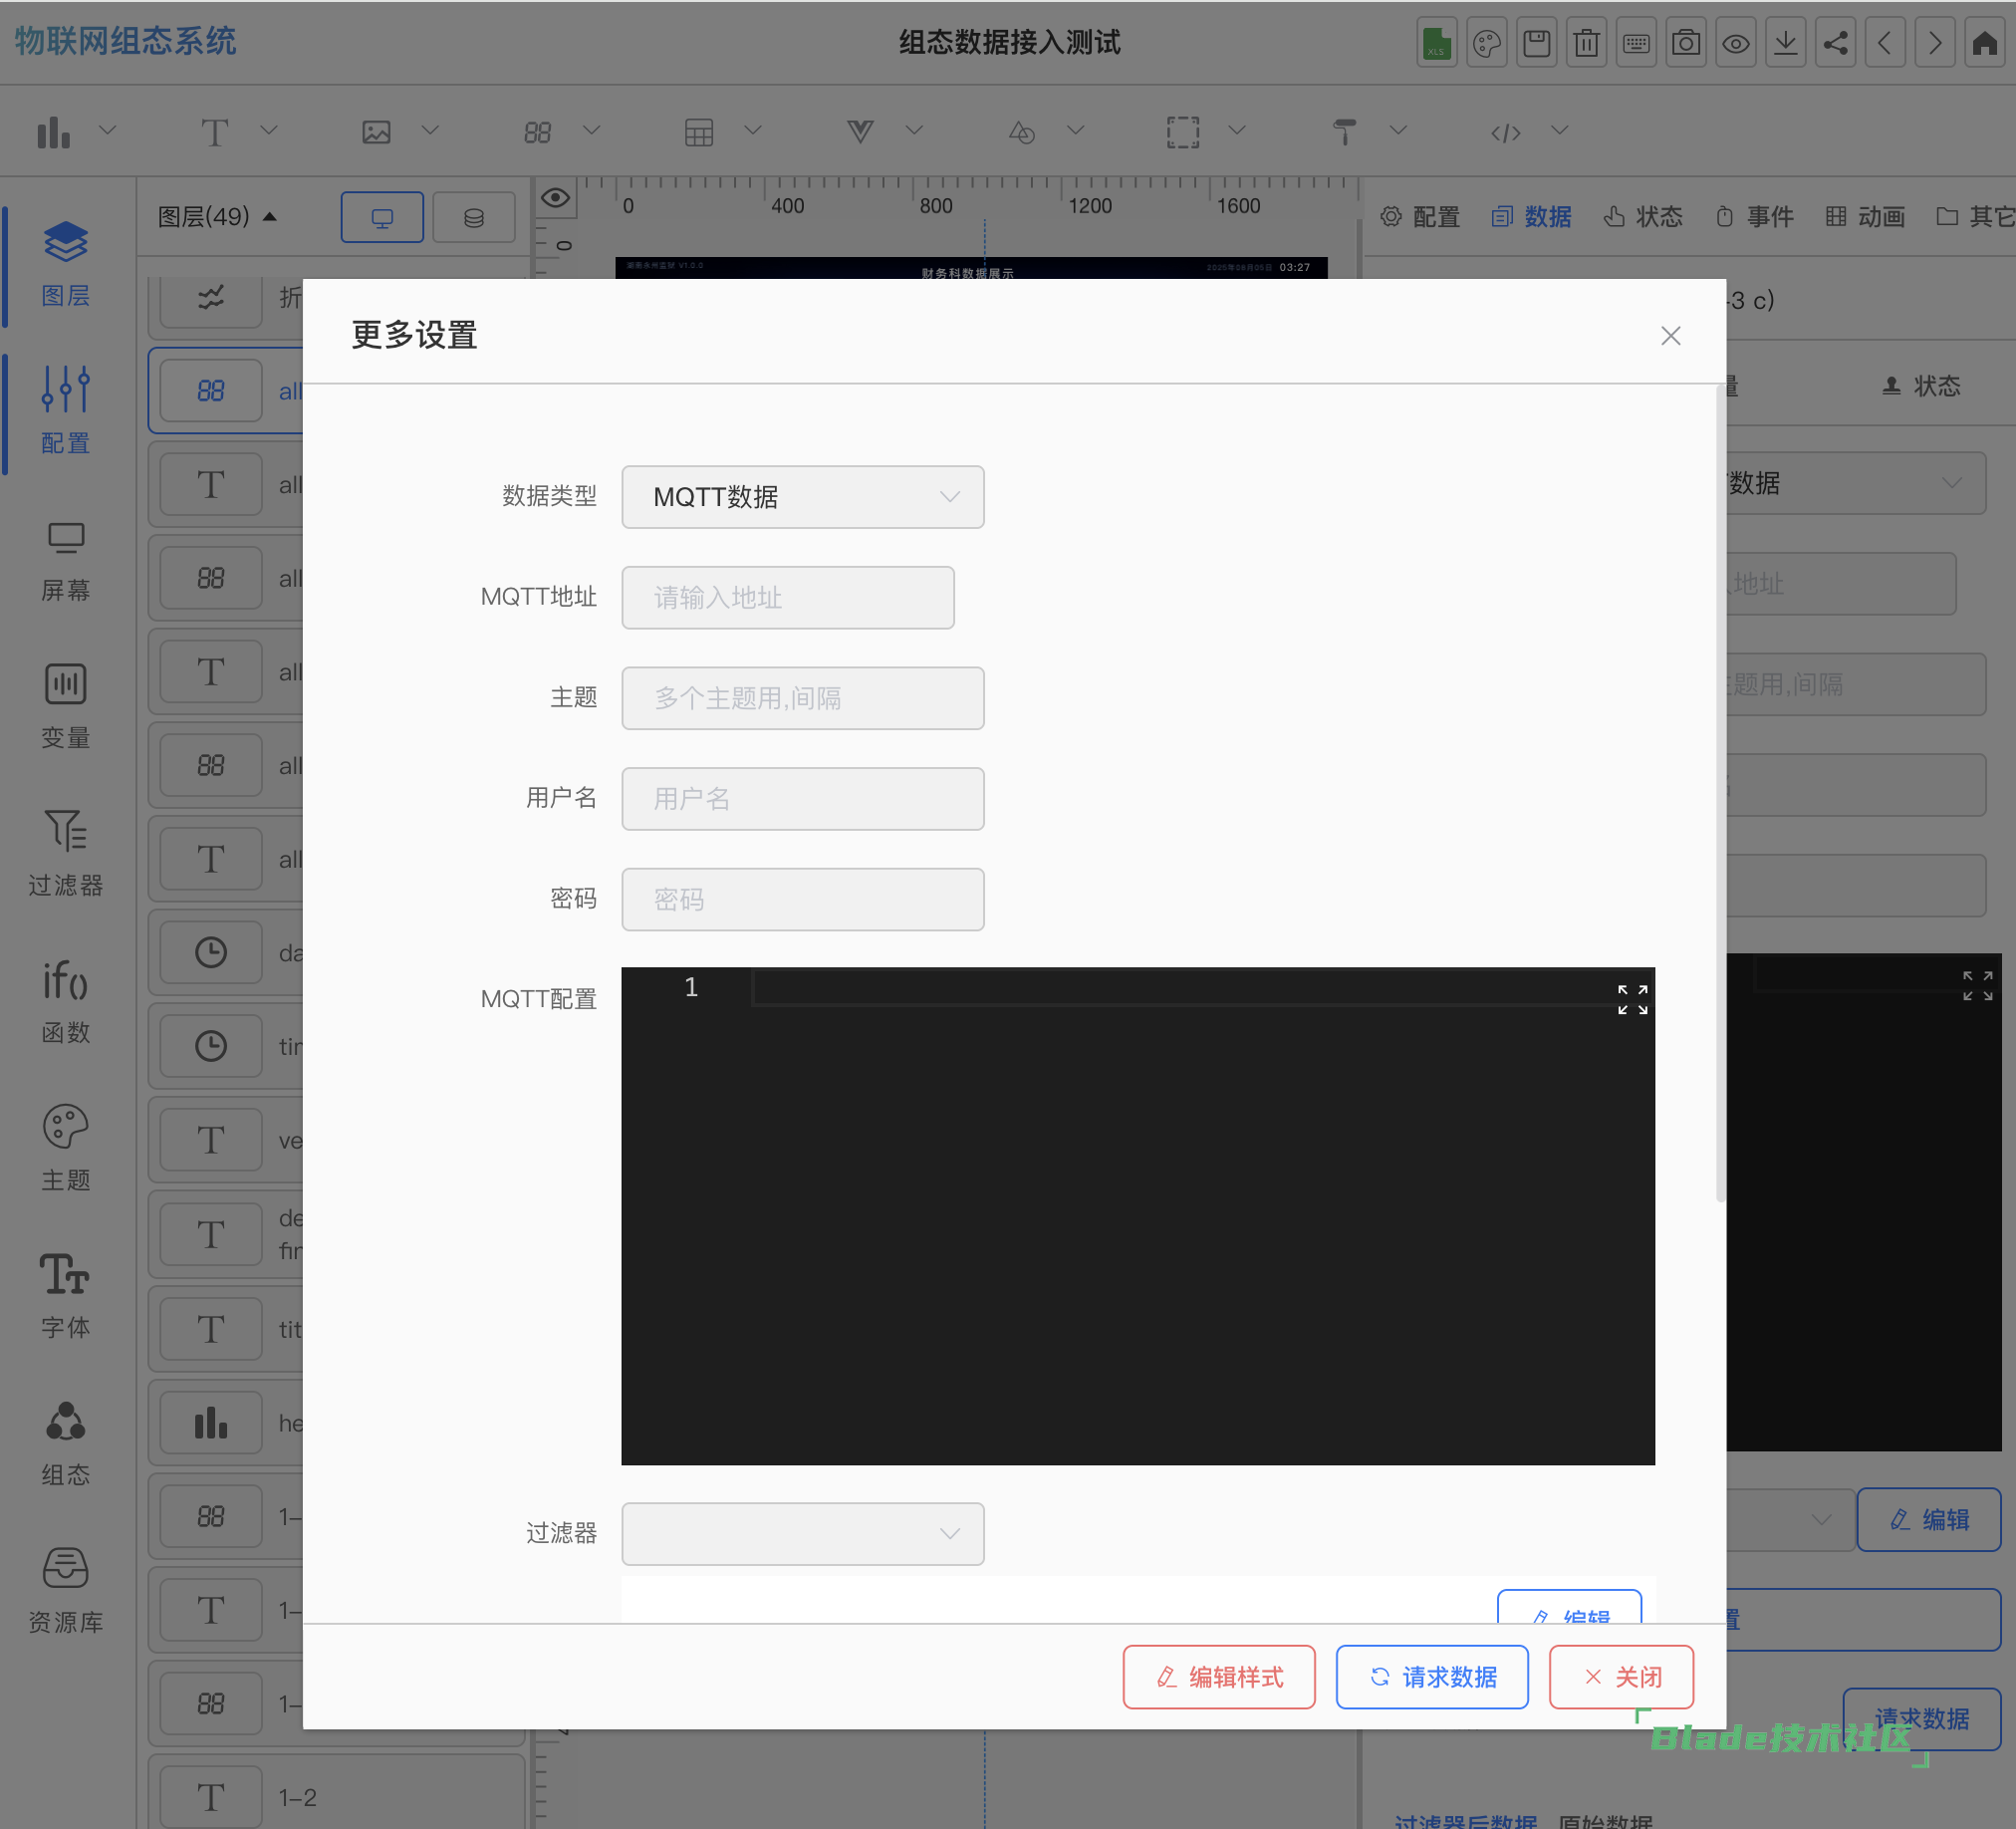Open the table component icon
Viewport: 2016px width, 1829px height.
coord(699,132)
